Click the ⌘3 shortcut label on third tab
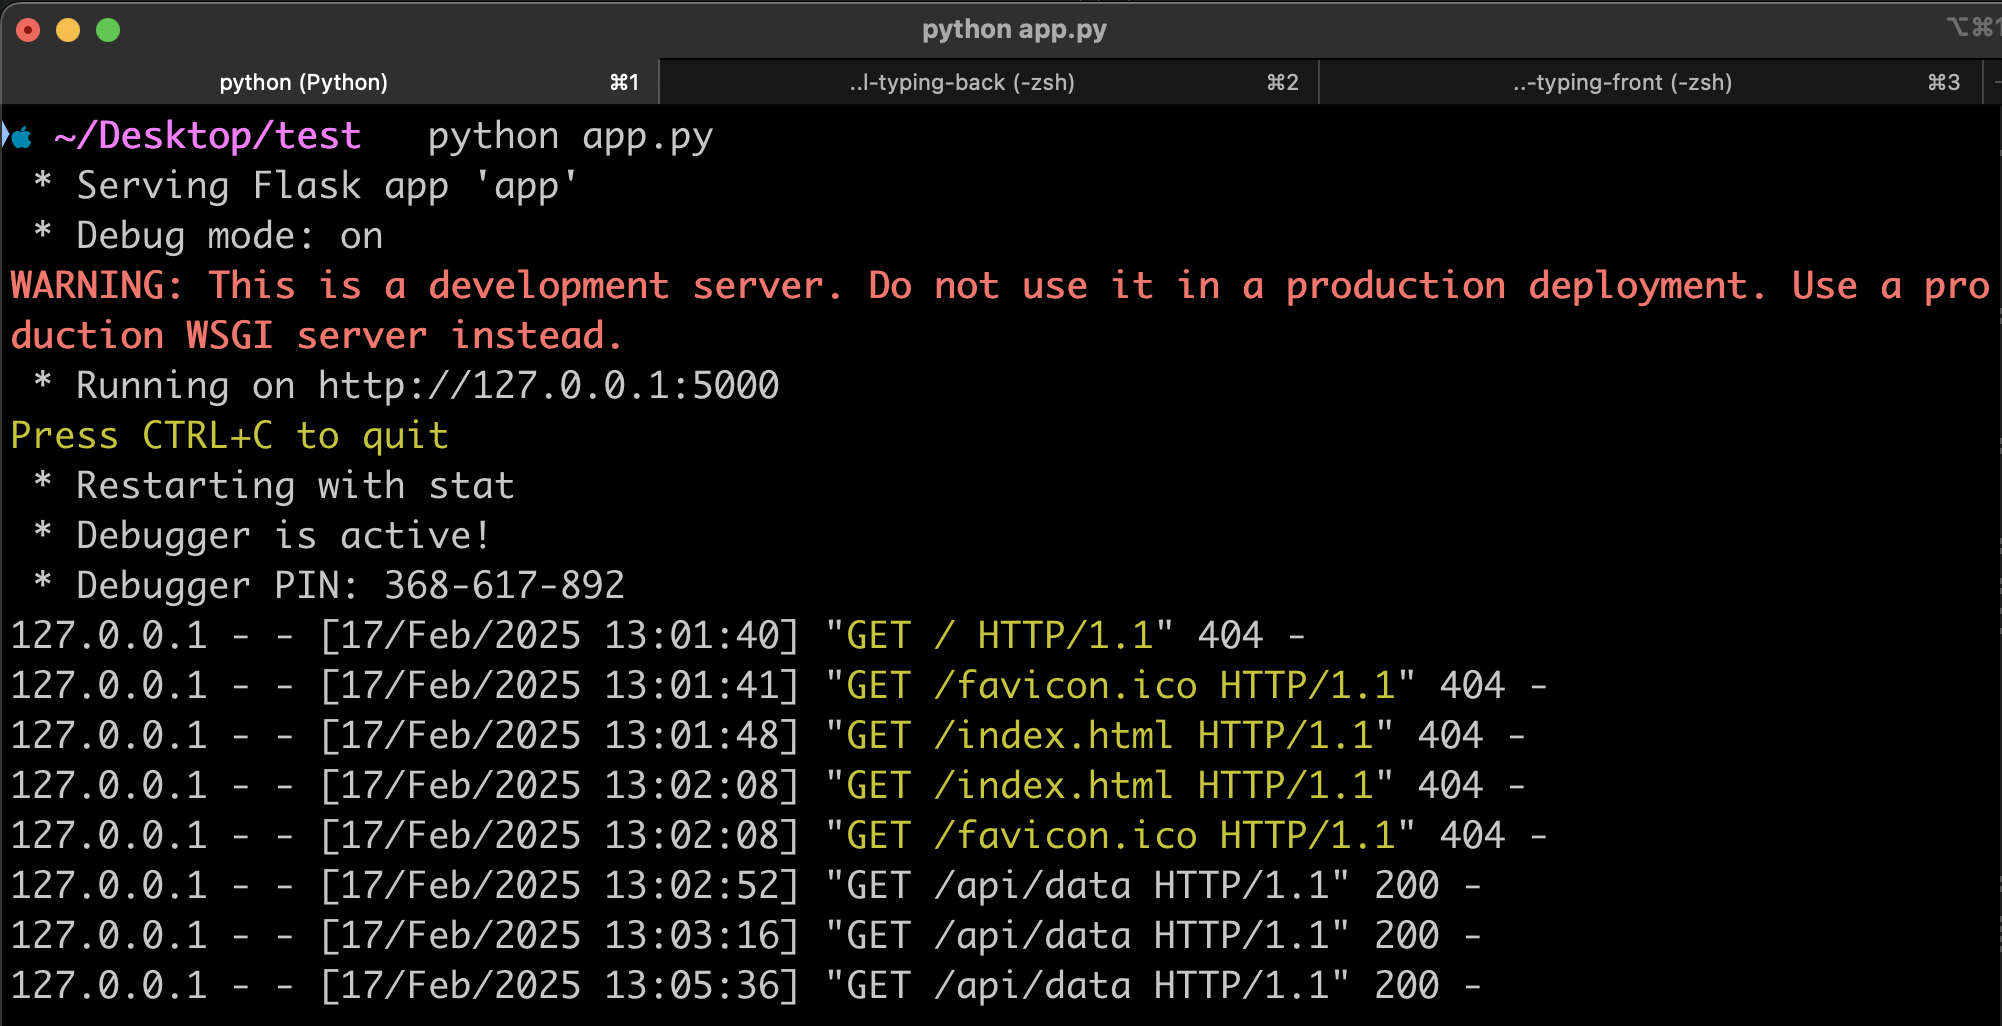Image resolution: width=2002 pixels, height=1026 pixels. (1943, 82)
